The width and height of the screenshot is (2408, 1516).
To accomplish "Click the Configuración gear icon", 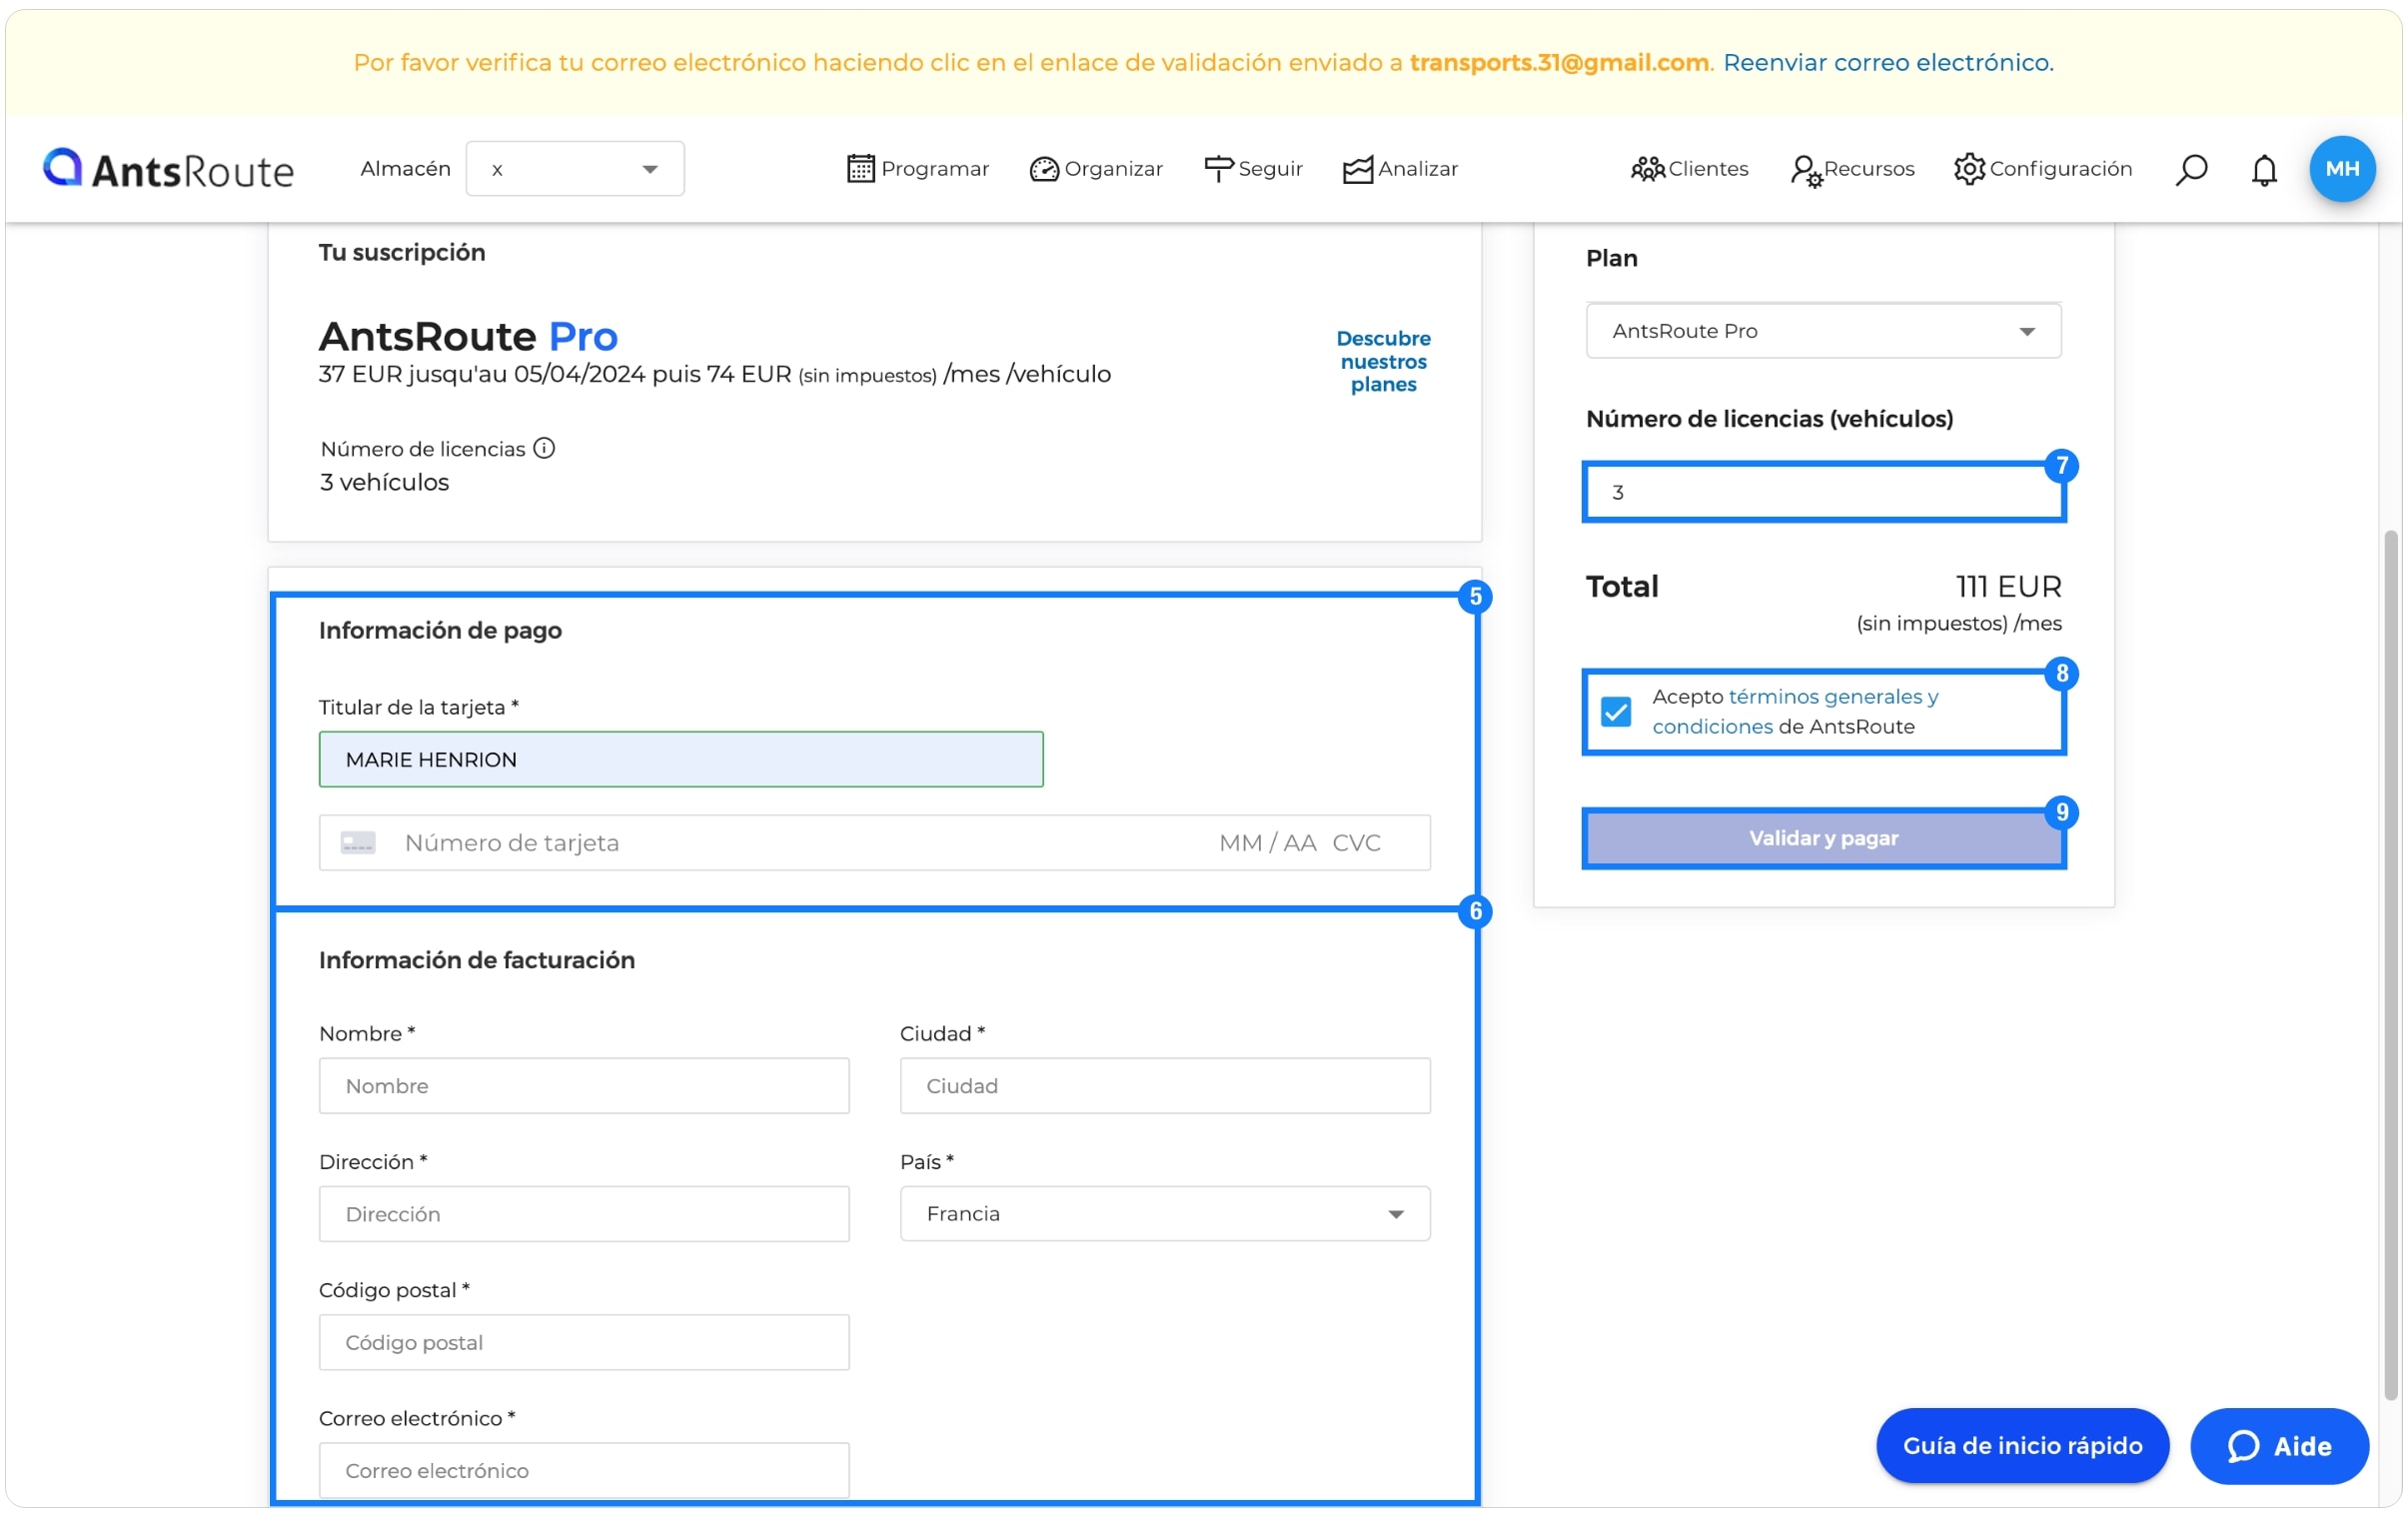I will tap(1968, 169).
